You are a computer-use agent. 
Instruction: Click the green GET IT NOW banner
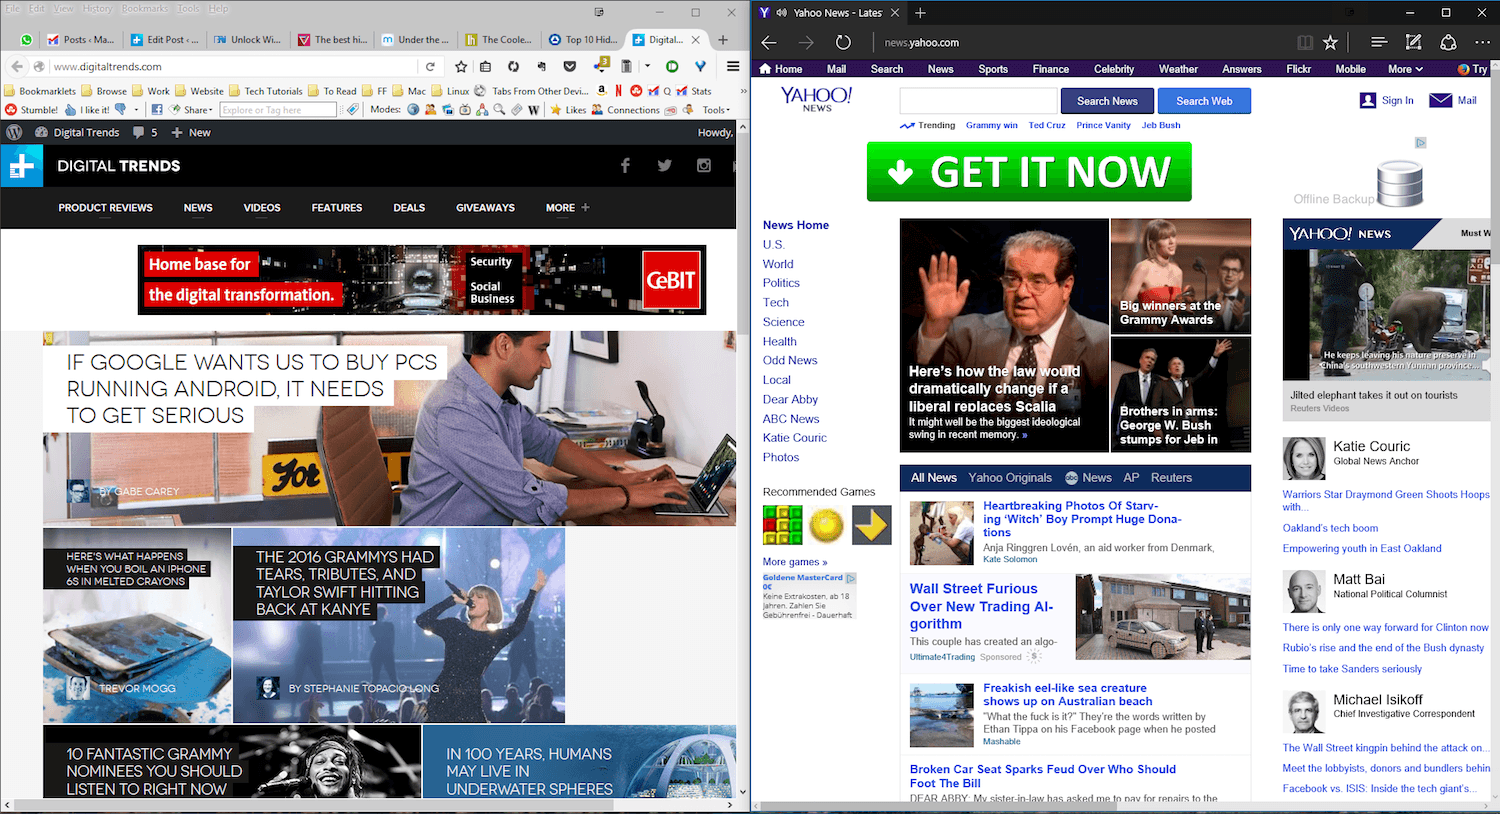[1029, 172]
